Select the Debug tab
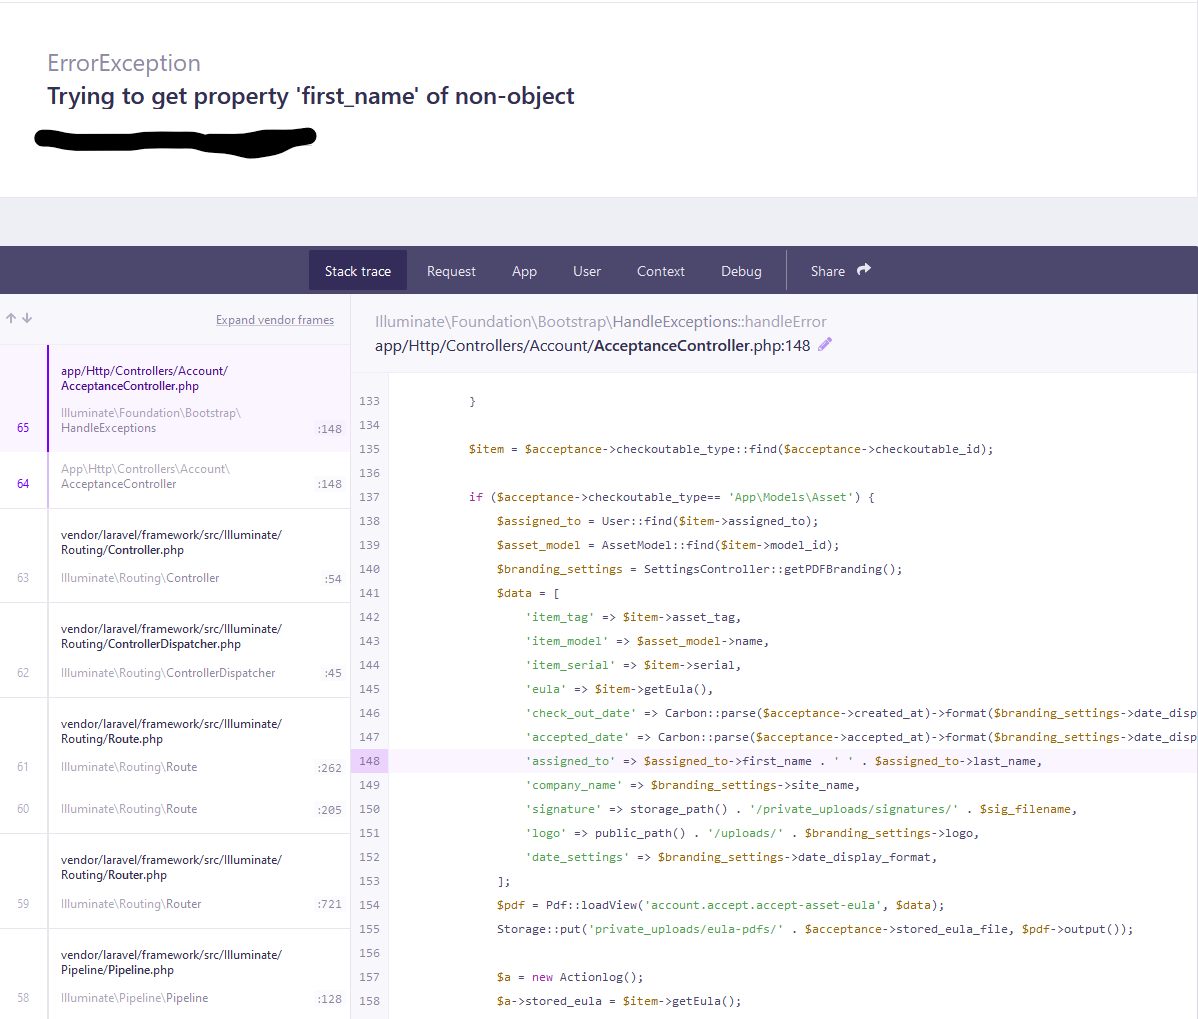Image resolution: width=1198 pixels, height=1019 pixels. [x=741, y=271]
